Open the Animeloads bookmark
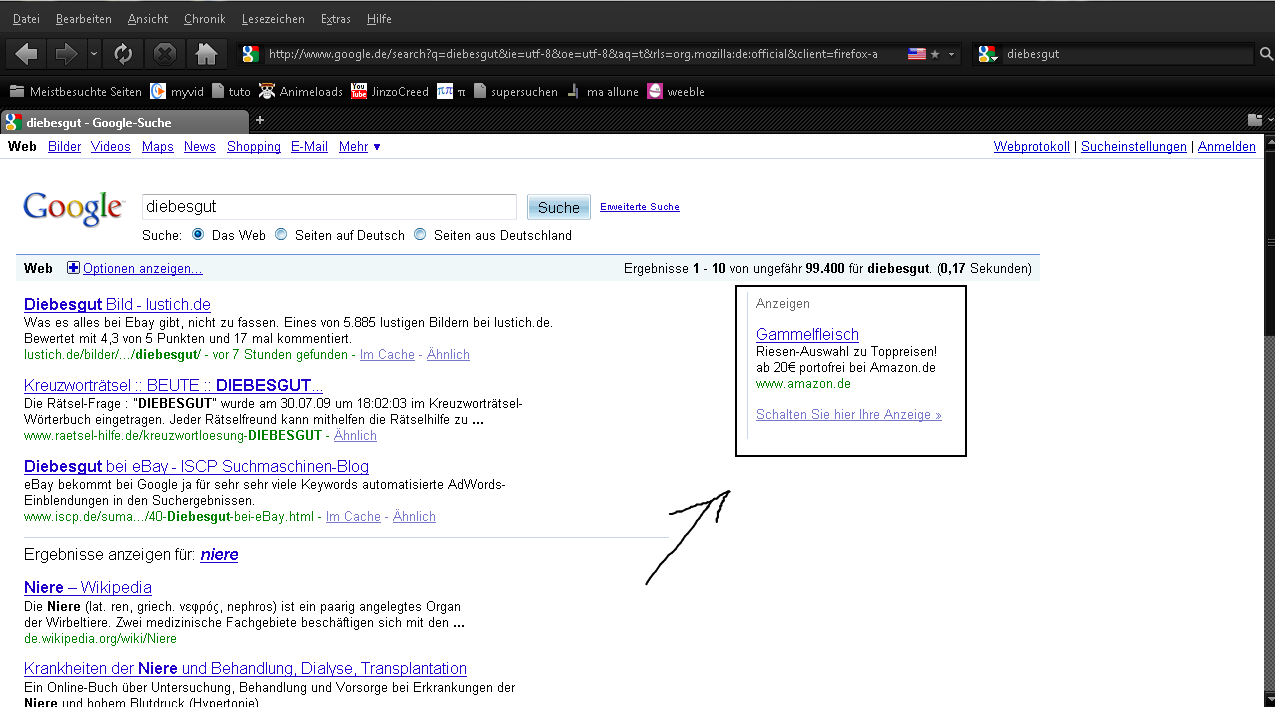Viewport: 1275px width, 707px height. click(300, 91)
